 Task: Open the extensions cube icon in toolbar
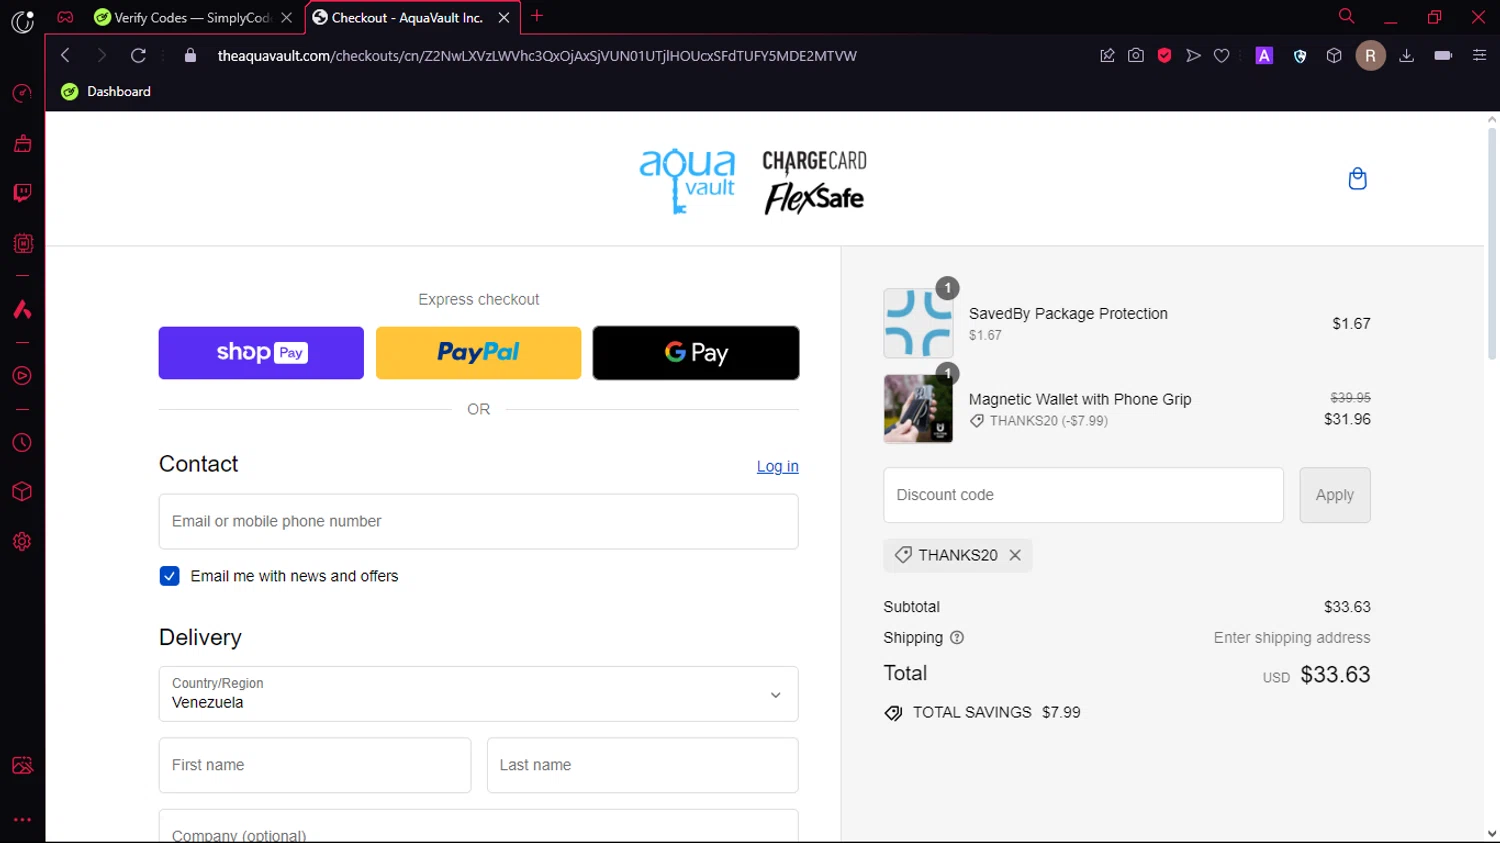click(1334, 56)
